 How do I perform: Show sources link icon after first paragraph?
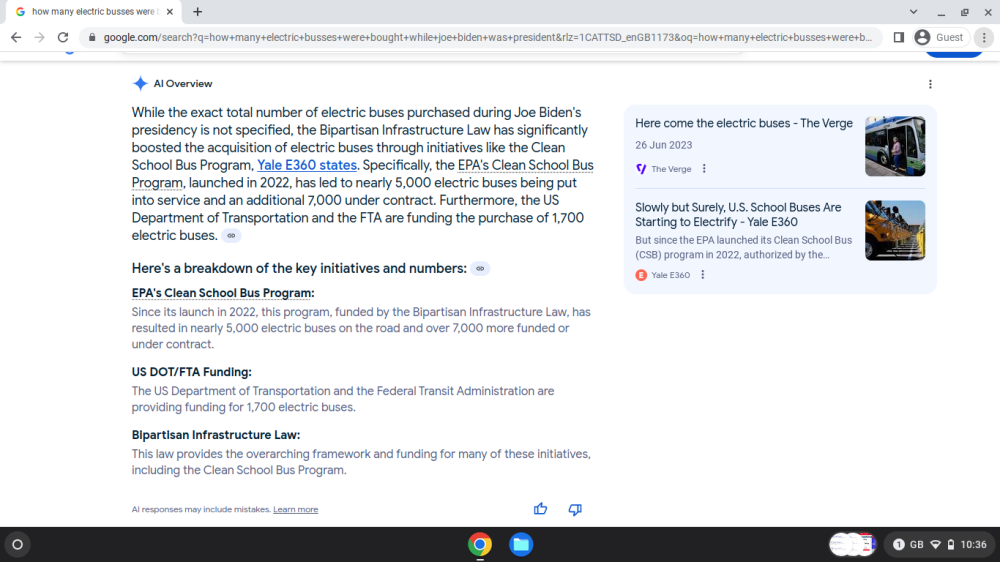pos(232,235)
